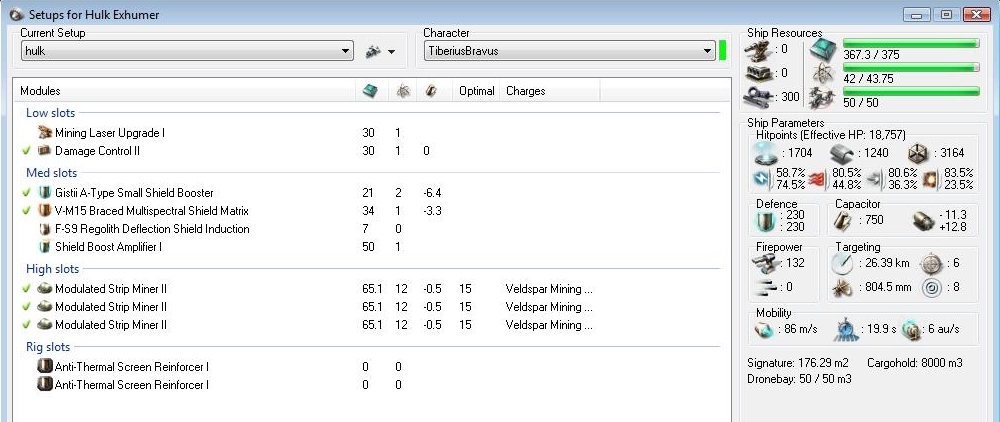Collapse the Rig slots group
Screen dimensions: 1000x422
pos(48,347)
